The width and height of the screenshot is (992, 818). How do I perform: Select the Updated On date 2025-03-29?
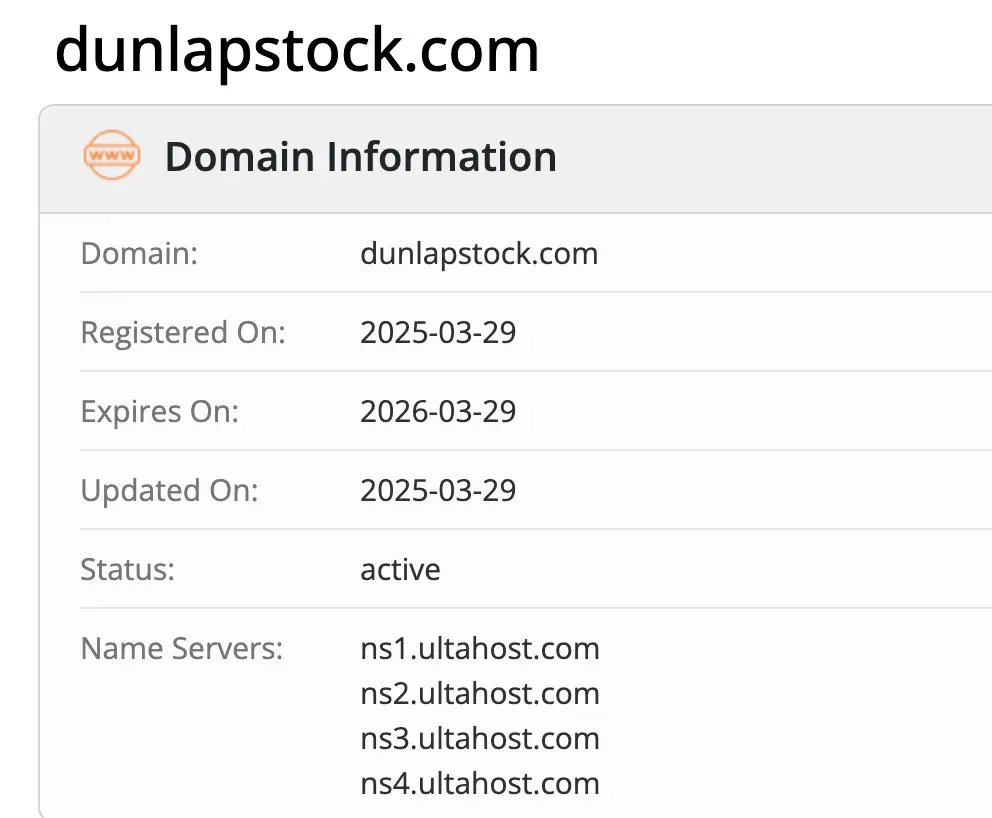click(438, 491)
